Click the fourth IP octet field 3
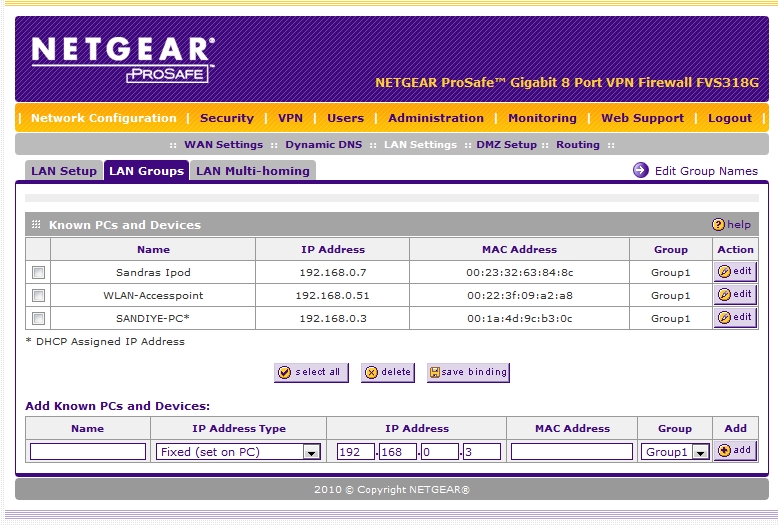The width and height of the screenshot is (778, 525). pyautogui.click(x=482, y=452)
